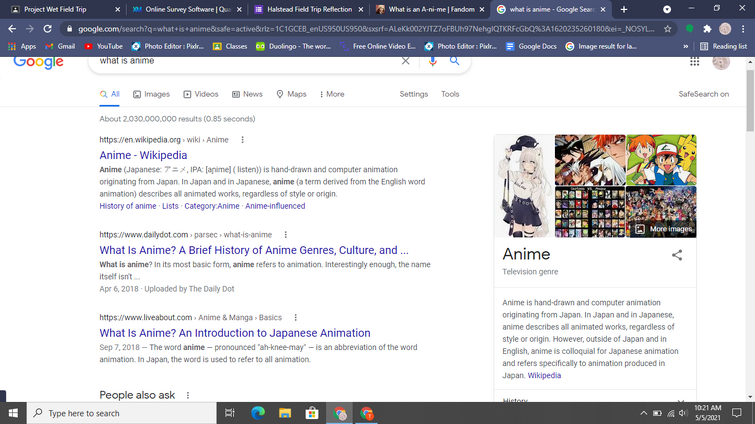This screenshot has height=424, width=755.
Task: Click the page vertical scrollbar thumb
Action: pos(750,100)
